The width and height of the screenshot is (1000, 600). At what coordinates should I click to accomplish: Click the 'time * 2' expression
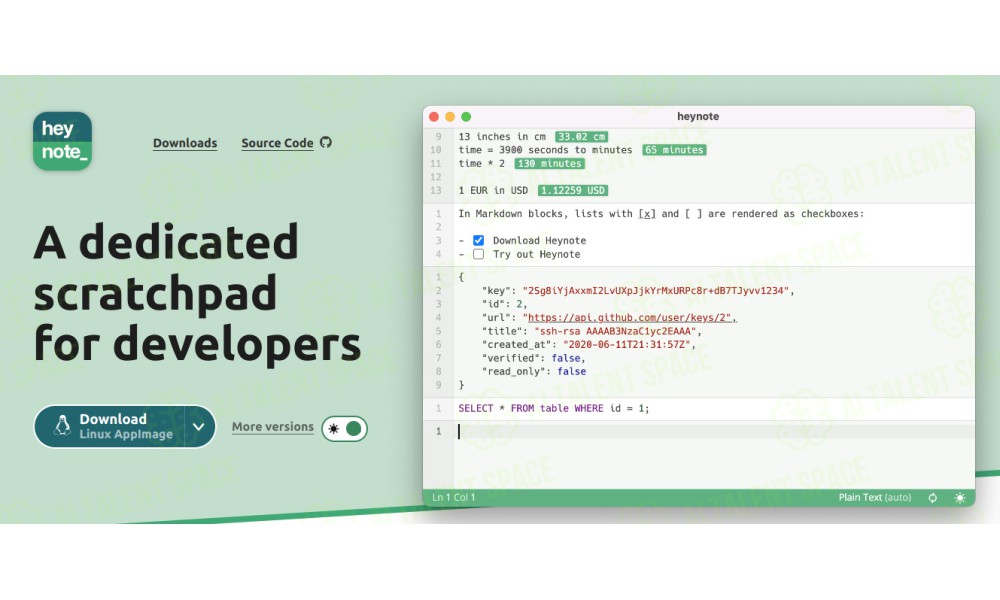click(x=482, y=163)
